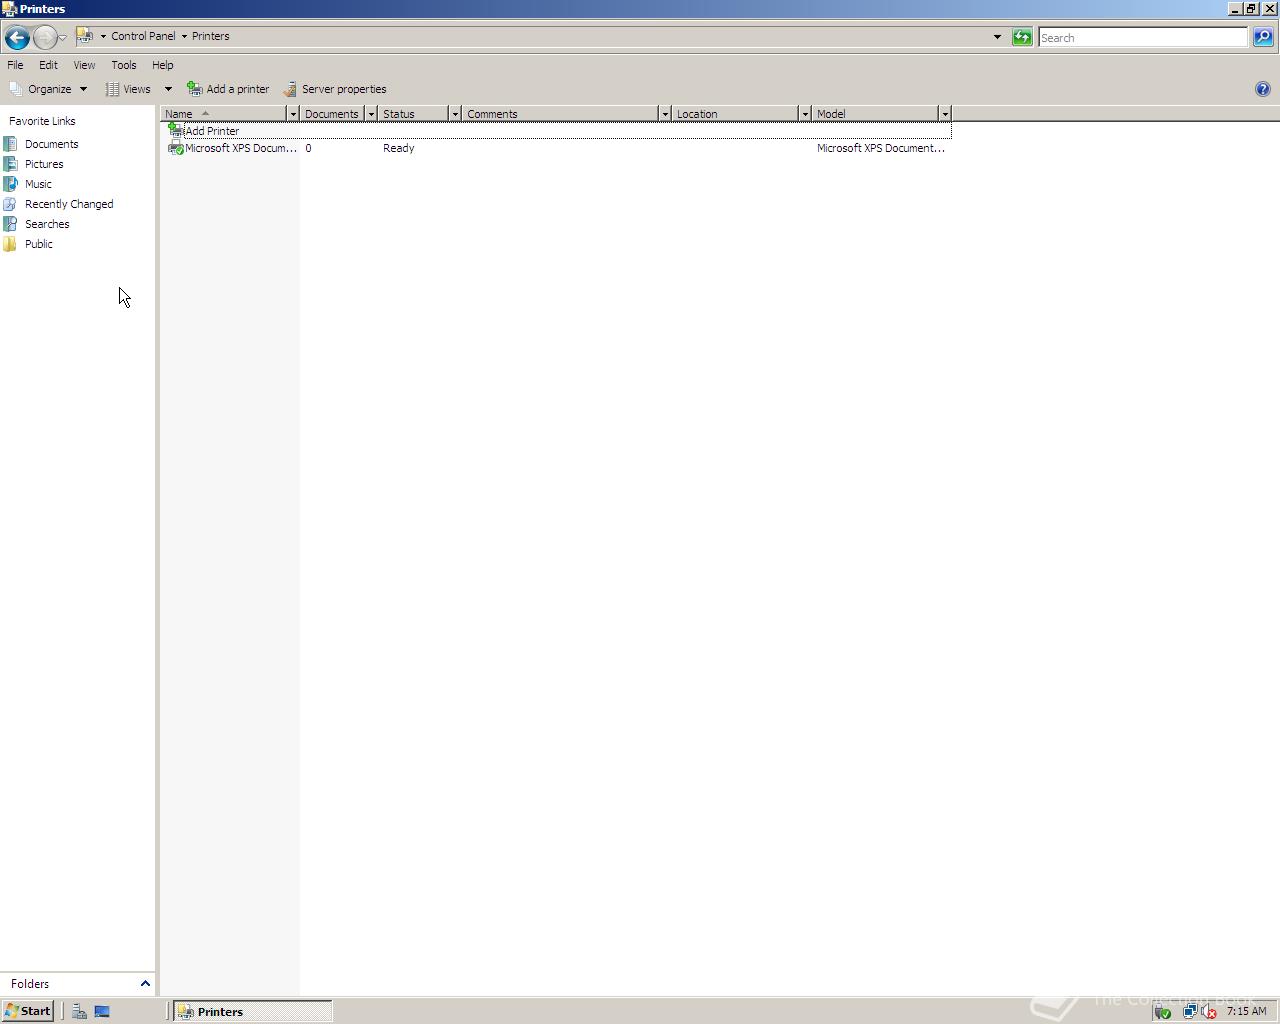Sort by the Documents column header

pyautogui.click(x=332, y=114)
